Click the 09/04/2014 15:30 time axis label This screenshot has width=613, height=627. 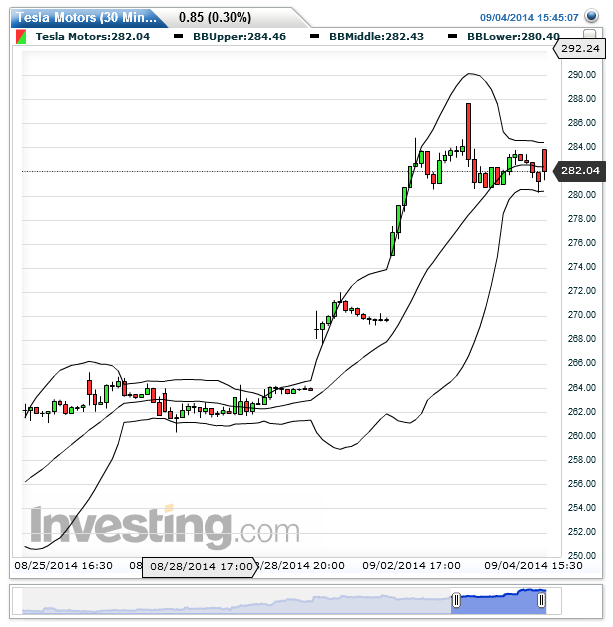533,565
